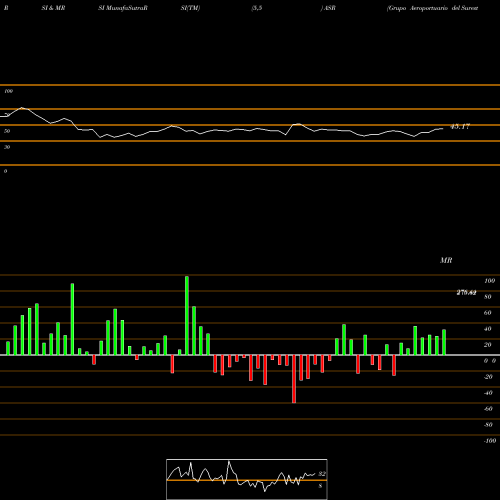The image size is (500, 500).
Task: Click the tallest green bar in MR histogram
Action: (187, 315)
